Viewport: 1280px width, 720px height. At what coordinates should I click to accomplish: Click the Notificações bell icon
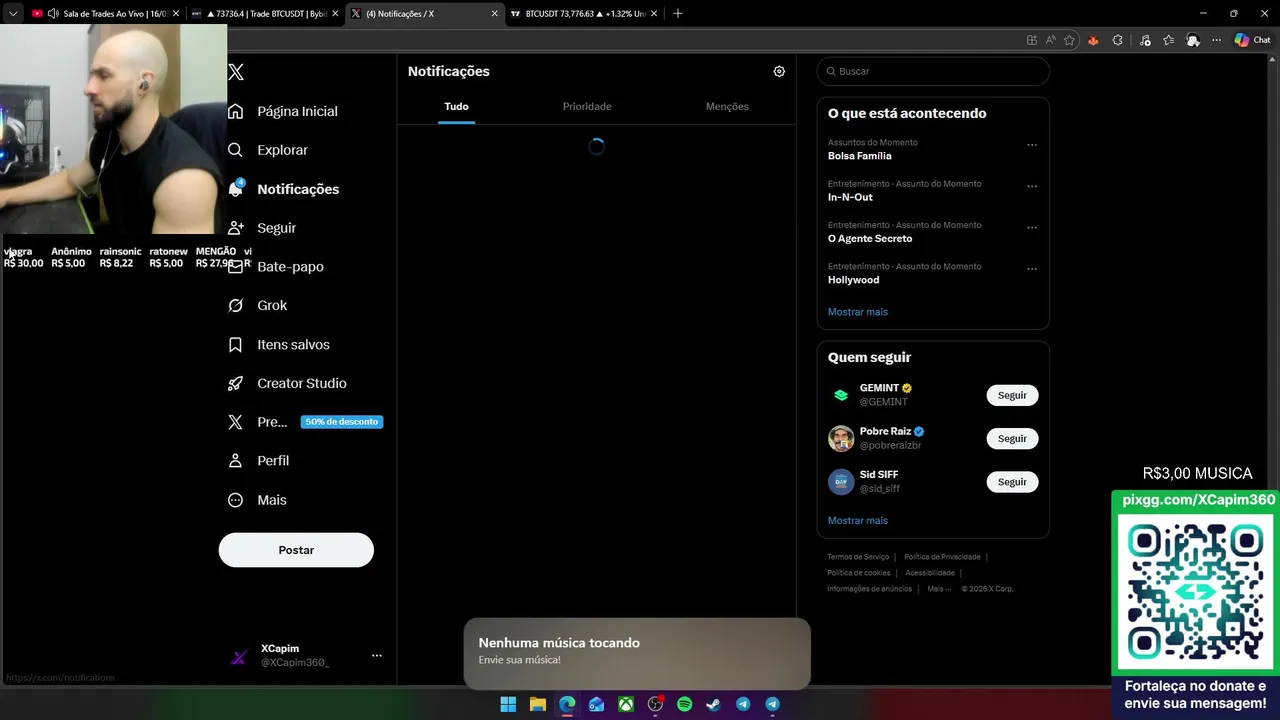[235, 189]
